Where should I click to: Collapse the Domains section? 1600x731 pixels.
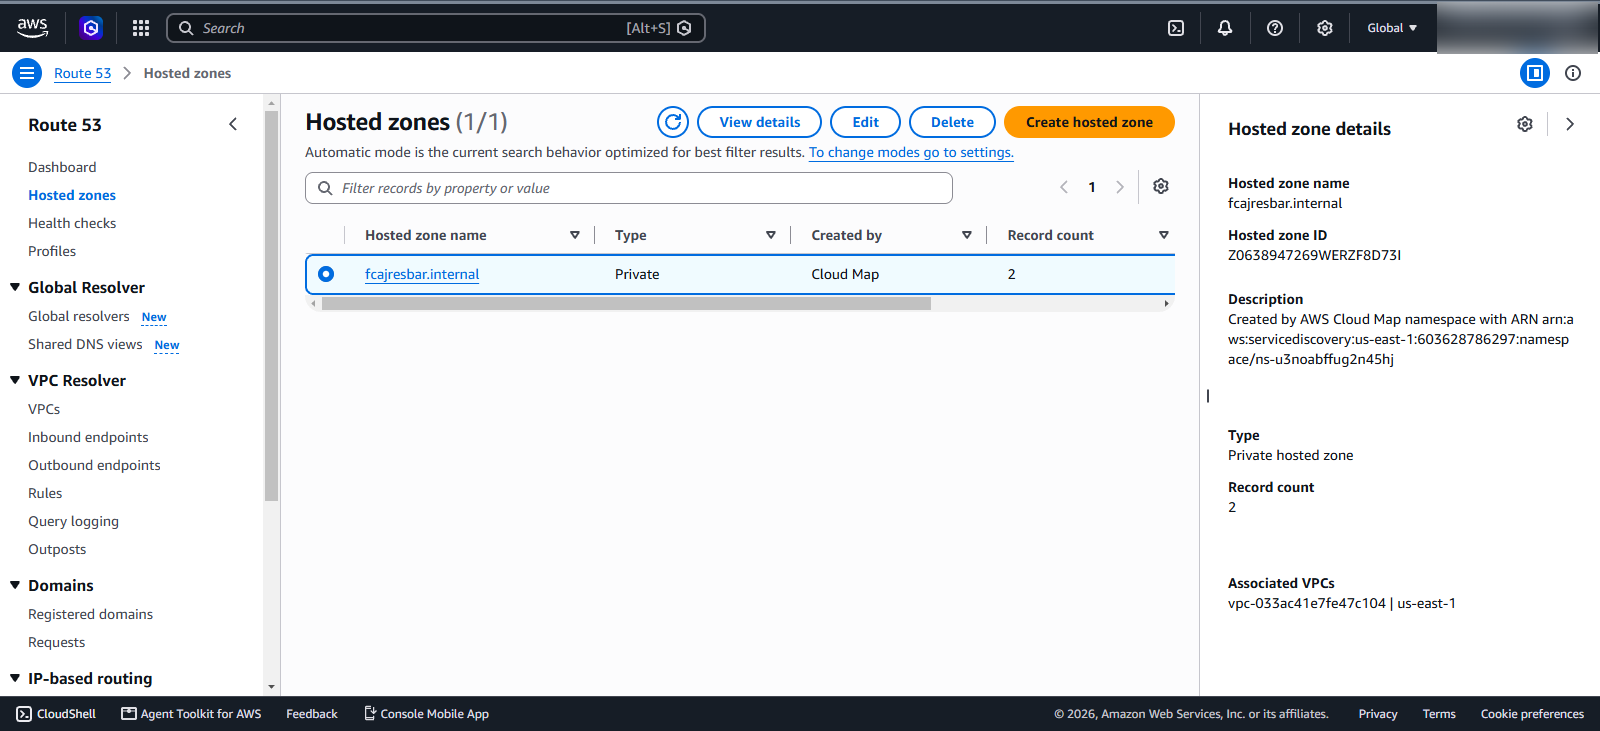coord(15,585)
